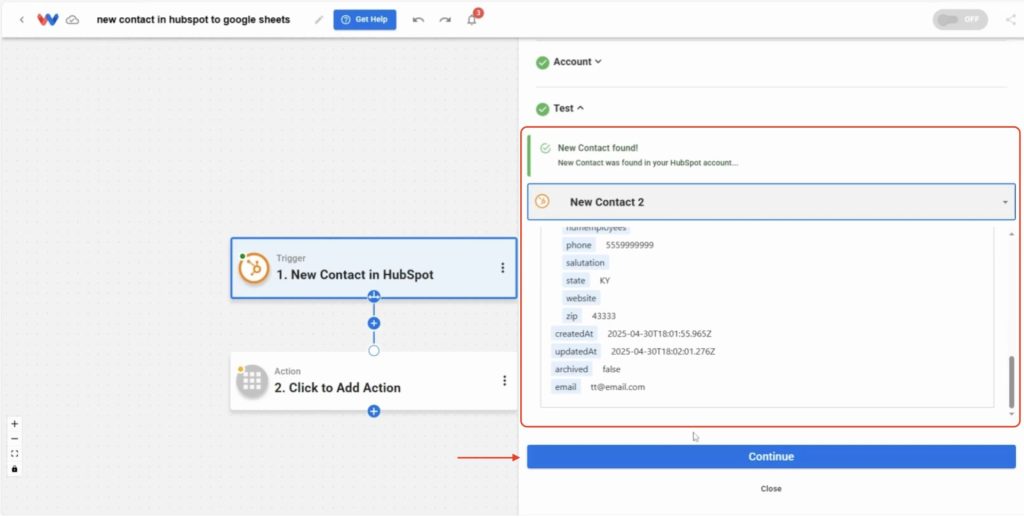Expand the Account section
Image resolution: width=1024 pixels, height=517 pixels.
577,62
